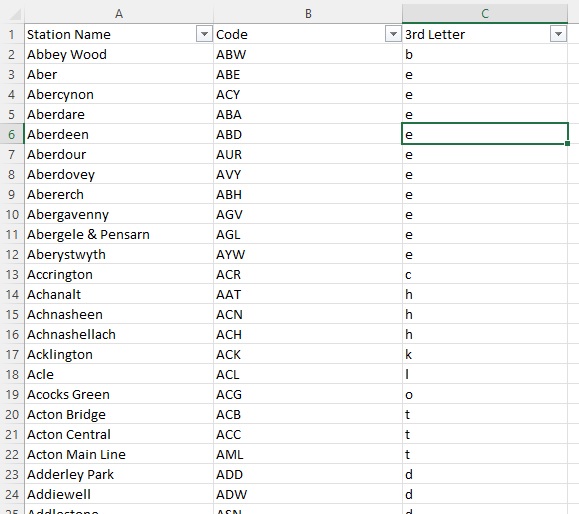Select the 'Abererch' cell
579x514 pixels.
(x=119, y=194)
